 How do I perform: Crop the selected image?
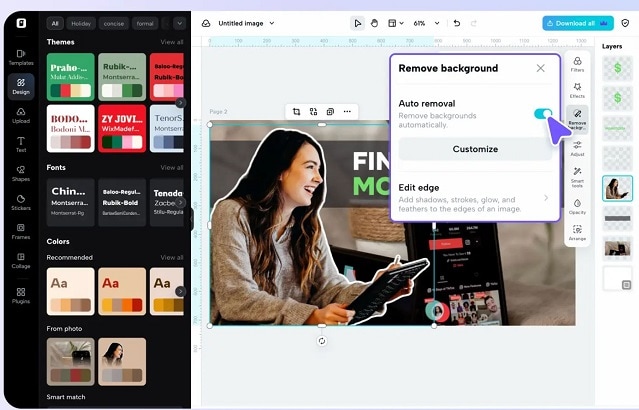(296, 112)
